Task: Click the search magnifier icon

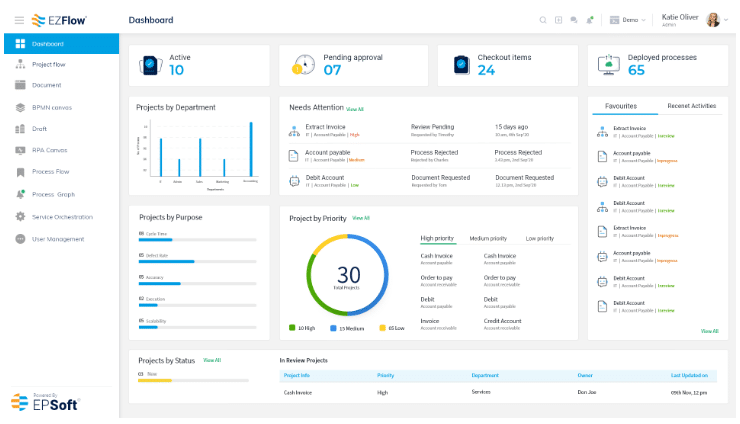Action: [x=543, y=20]
